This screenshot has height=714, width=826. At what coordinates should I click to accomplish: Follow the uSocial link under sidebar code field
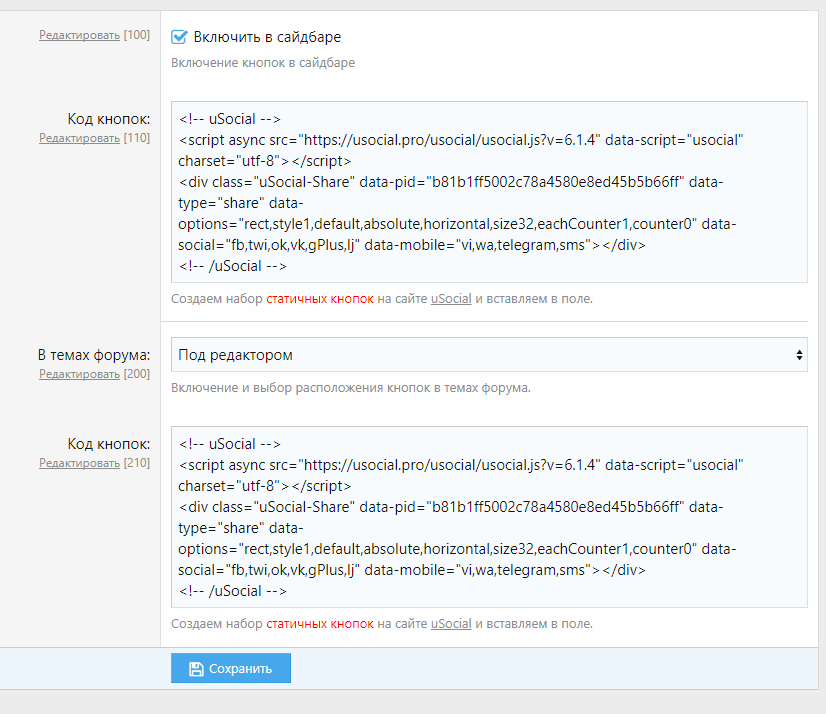pyautogui.click(x=451, y=299)
